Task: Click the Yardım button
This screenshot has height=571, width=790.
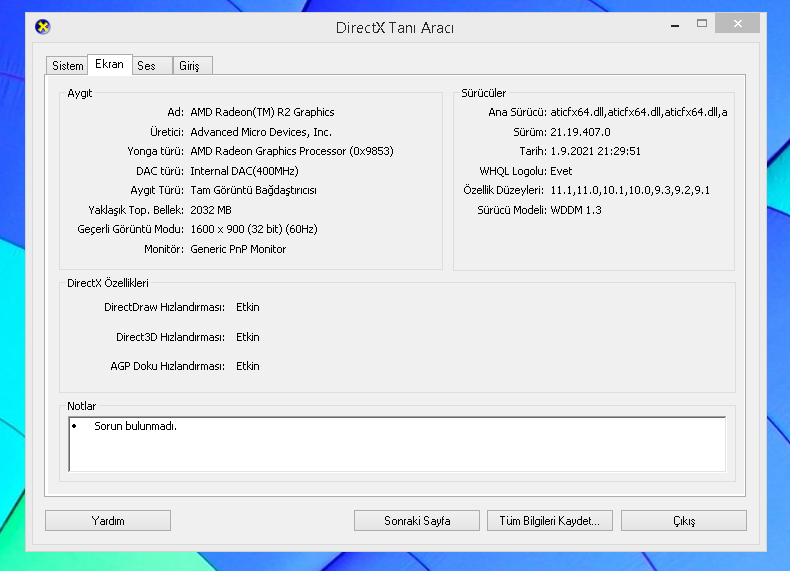Action: click(x=108, y=521)
